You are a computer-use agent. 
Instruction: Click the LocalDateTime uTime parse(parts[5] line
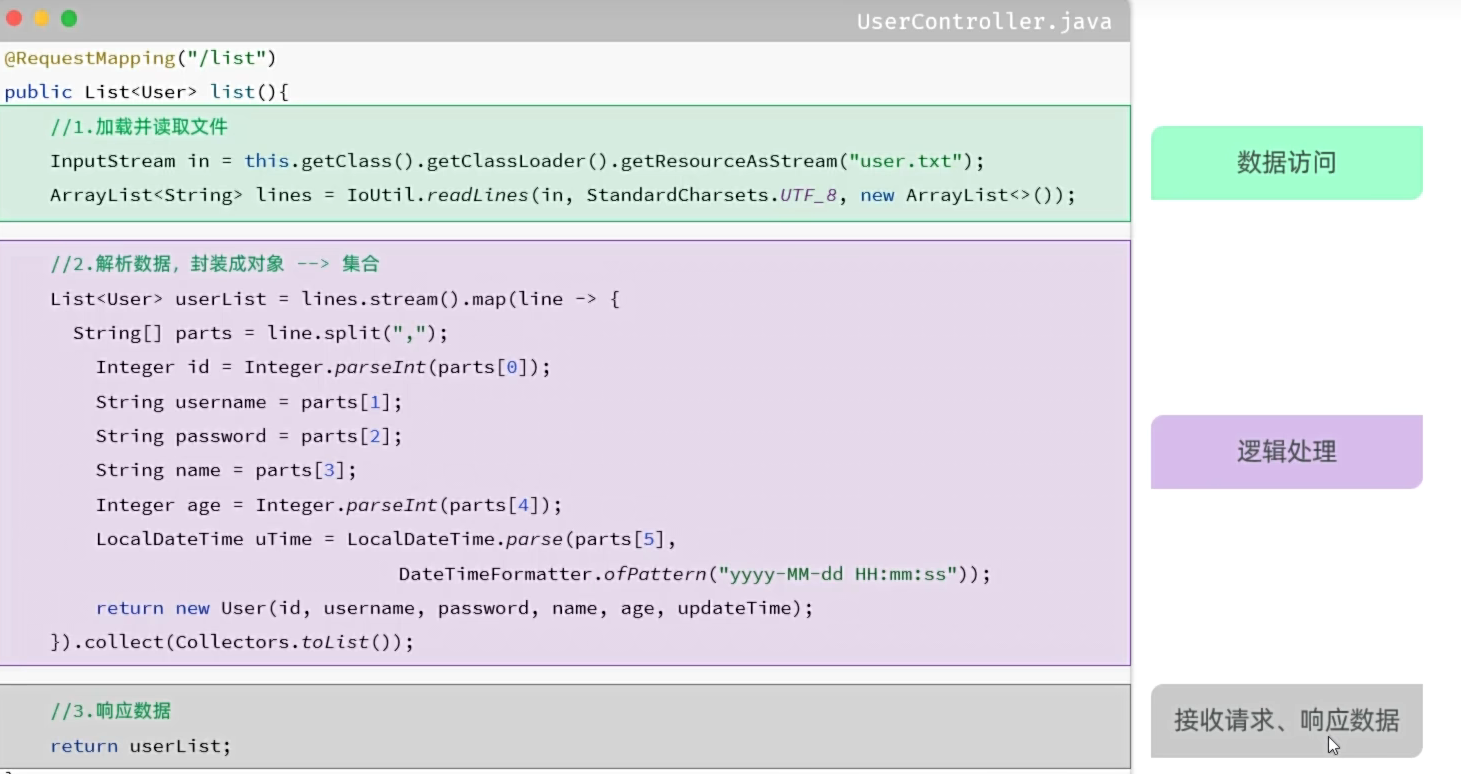click(386, 539)
